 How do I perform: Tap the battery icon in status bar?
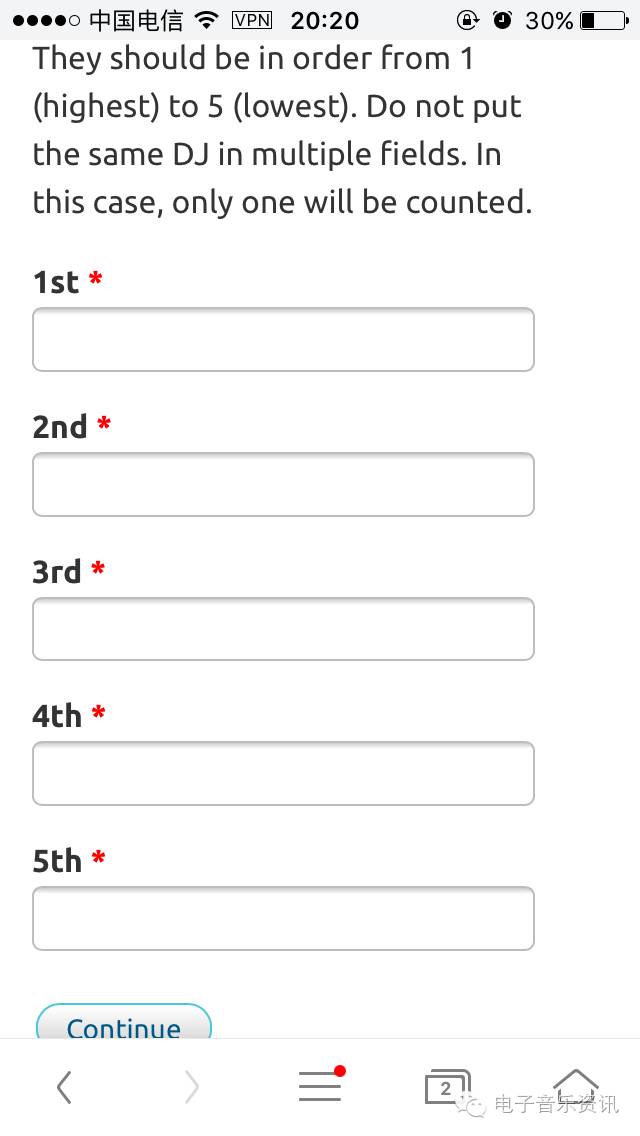(x=602, y=20)
